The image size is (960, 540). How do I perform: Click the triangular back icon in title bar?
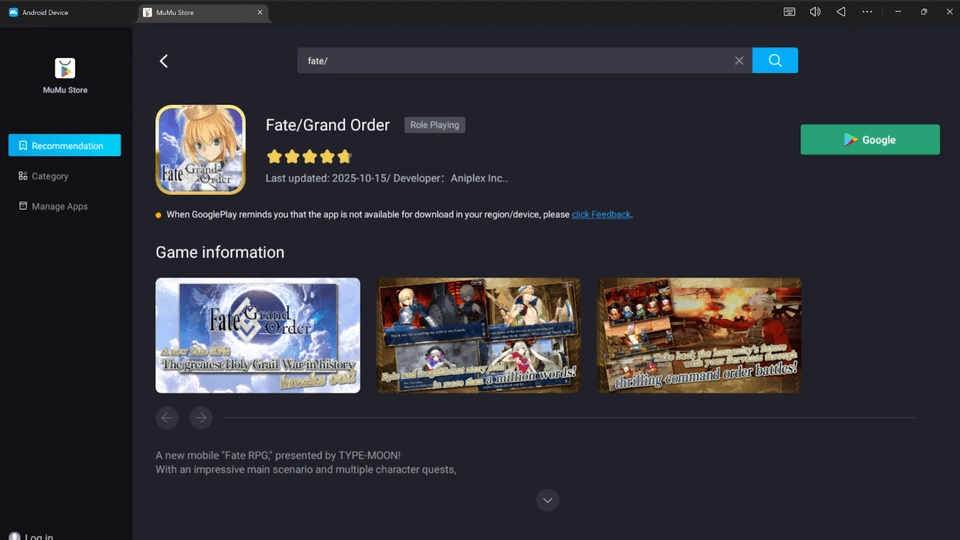pyautogui.click(x=841, y=12)
